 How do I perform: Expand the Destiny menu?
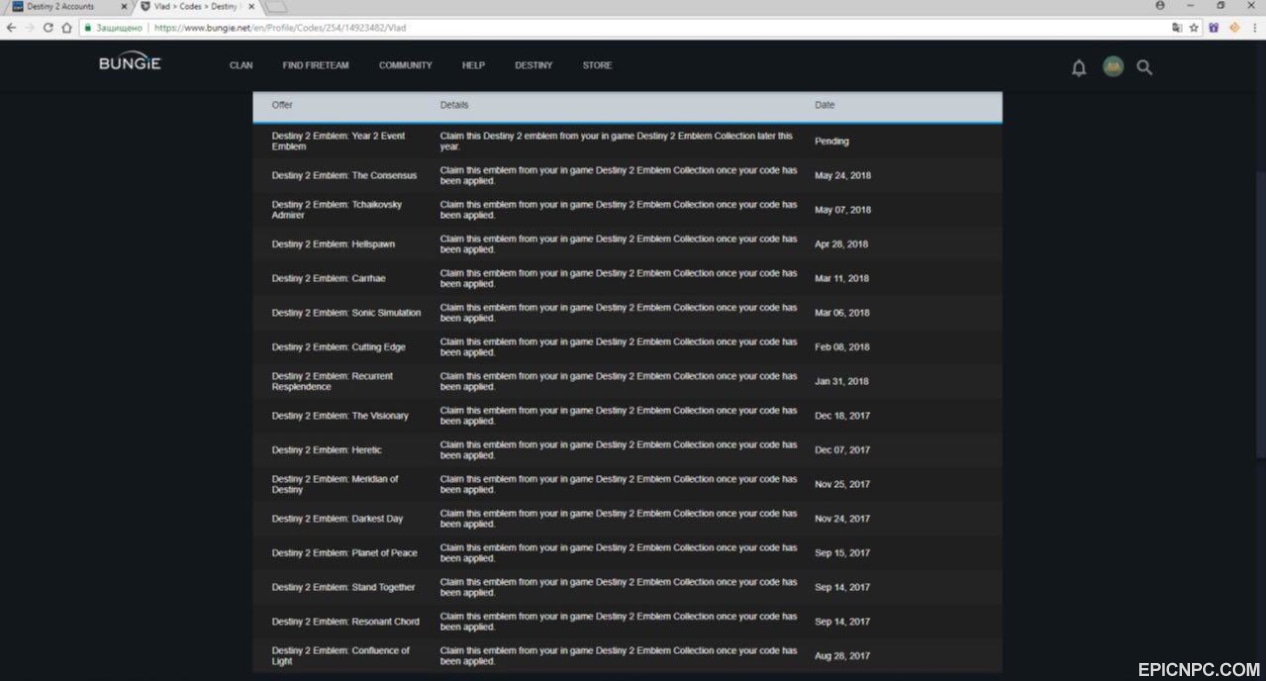point(533,66)
